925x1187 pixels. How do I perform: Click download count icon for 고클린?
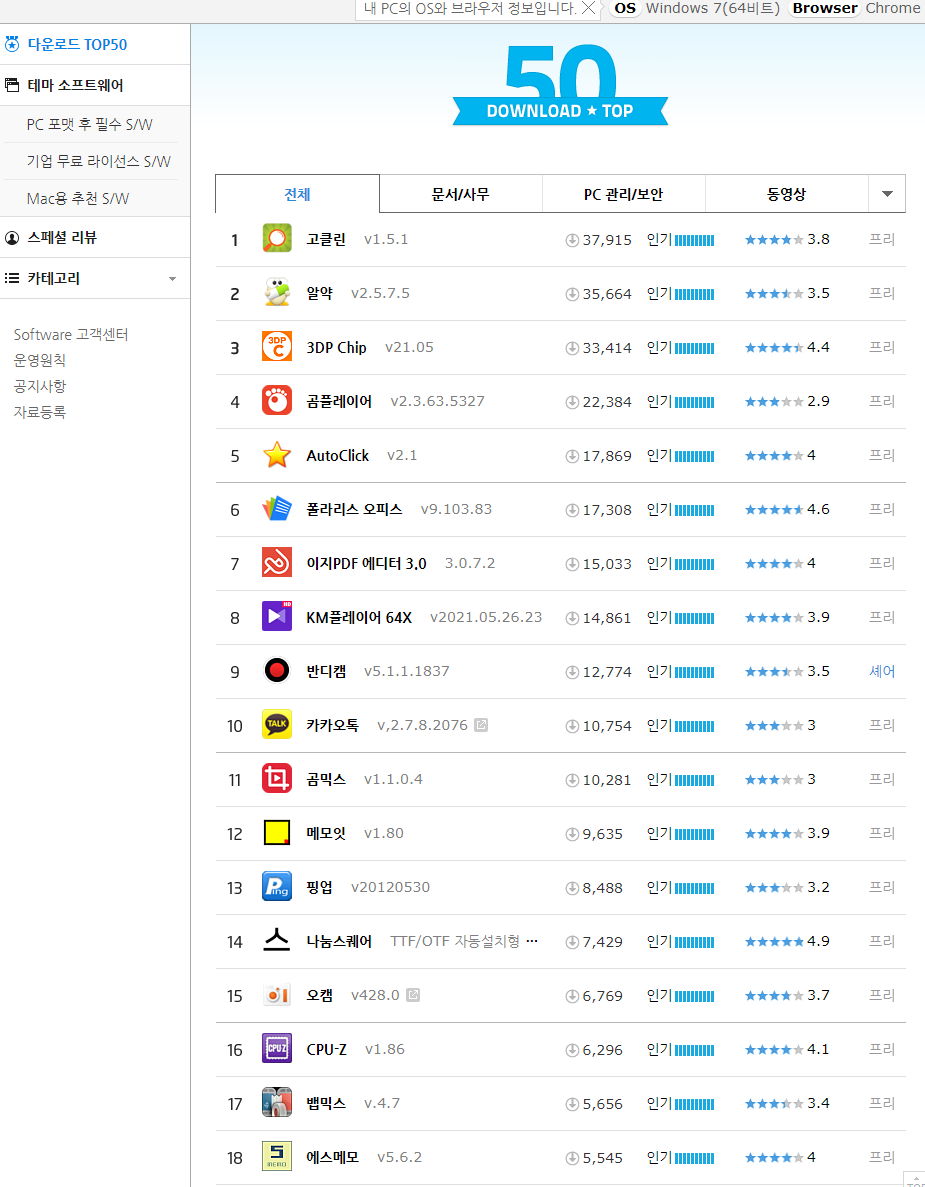tap(572, 240)
